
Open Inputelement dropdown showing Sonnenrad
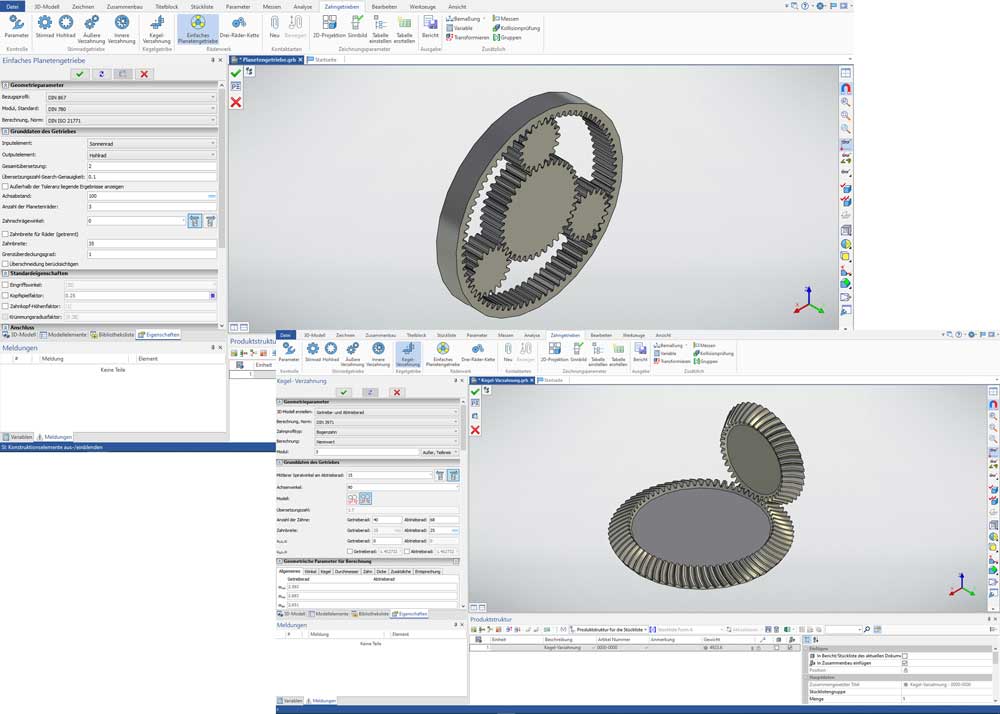(152, 144)
